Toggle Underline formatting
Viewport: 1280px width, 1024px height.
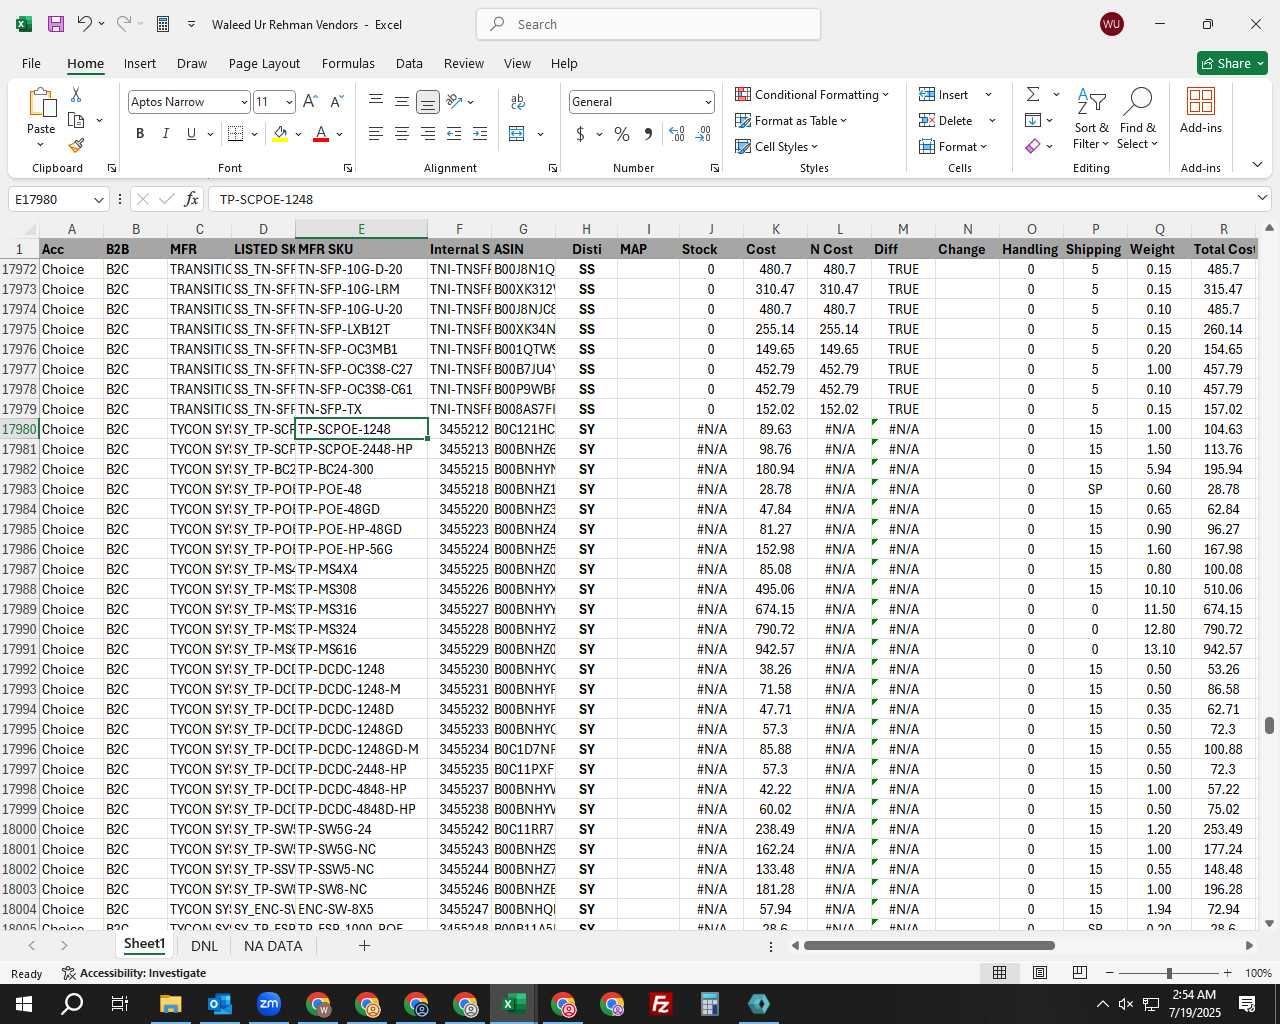[191, 133]
